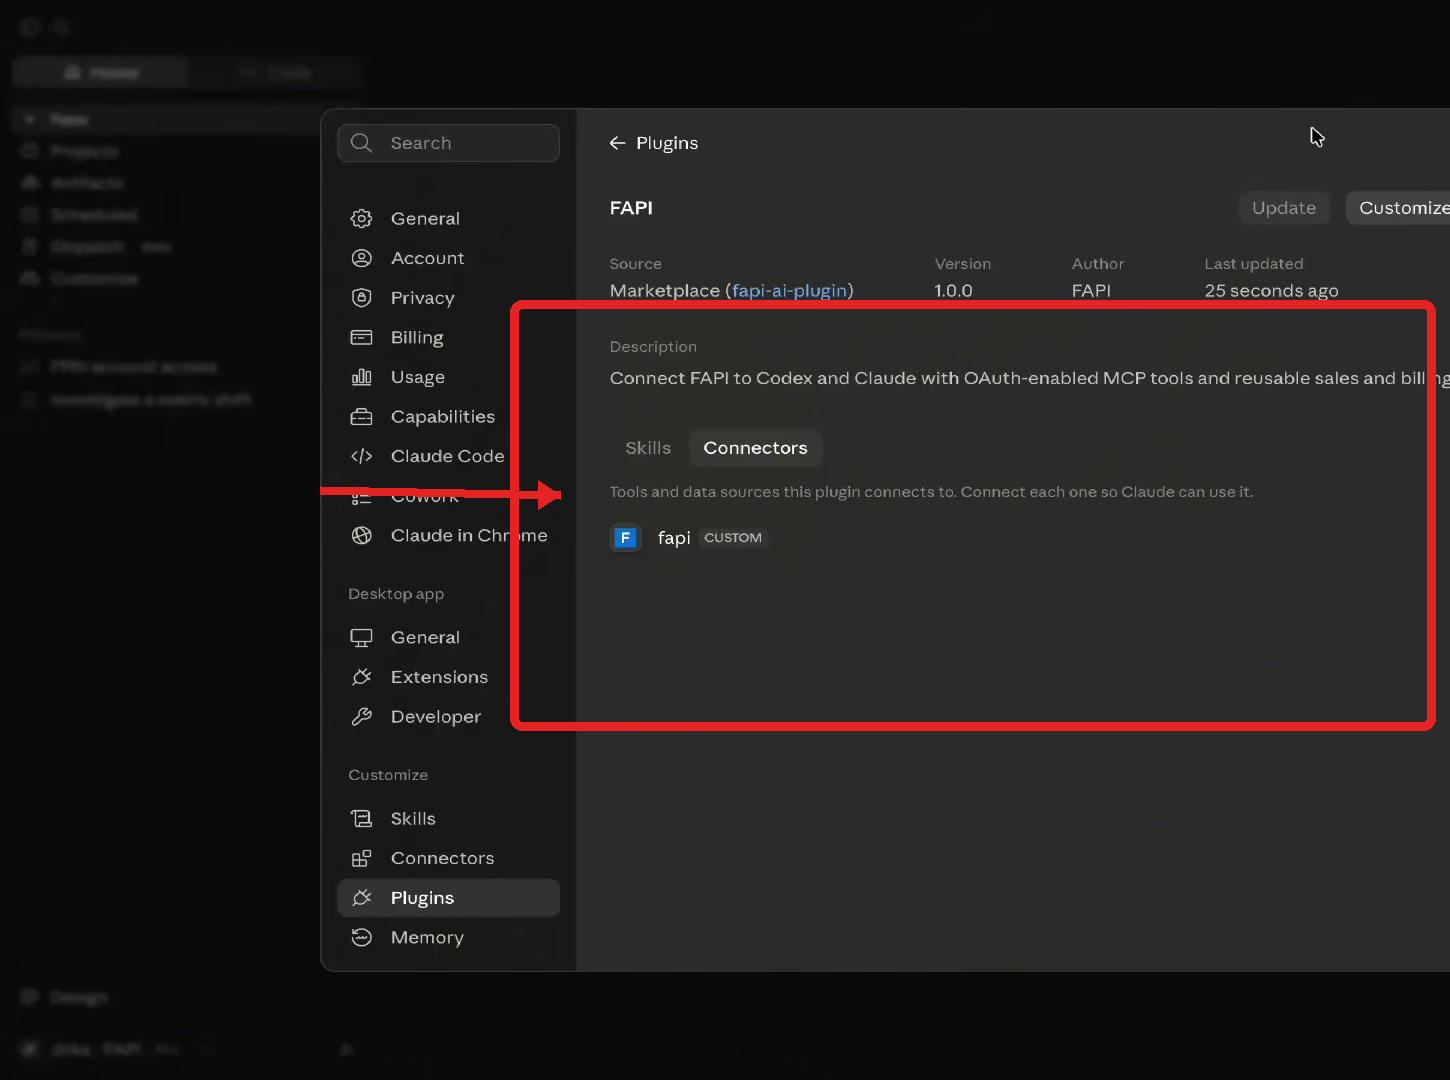Select the Claude in Chrome icon

(361, 535)
